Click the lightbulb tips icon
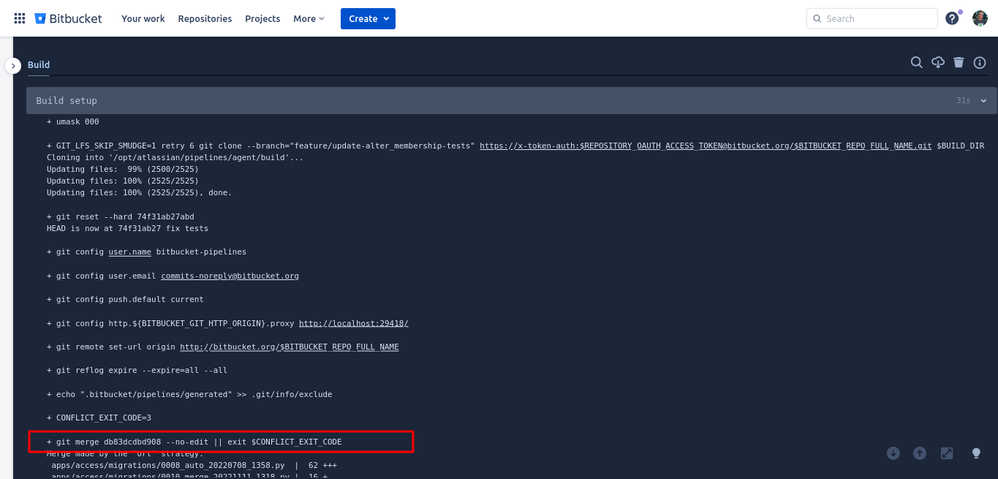Viewport: 998px width, 479px height. point(976,453)
